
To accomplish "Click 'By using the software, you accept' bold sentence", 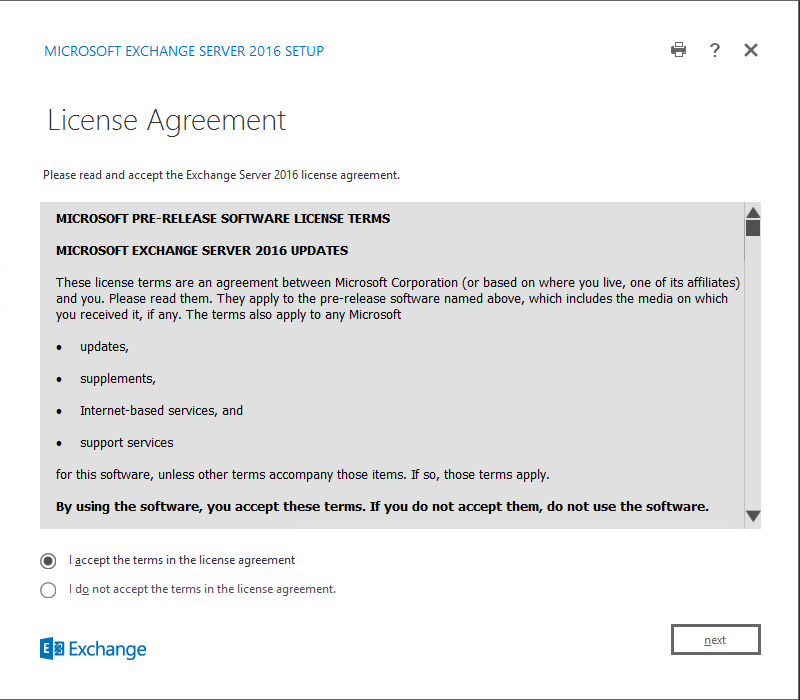I will tap(382, 507).
